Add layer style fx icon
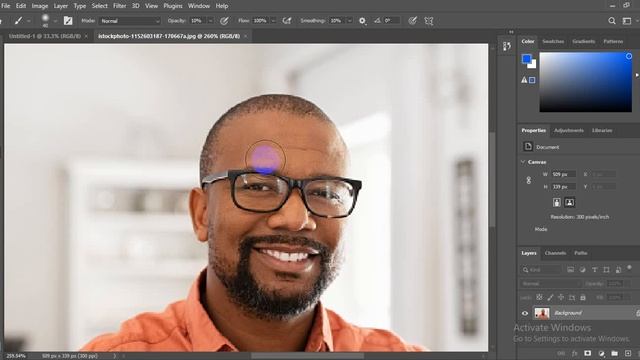This screenshot has height=360, width=640. point(575,353)
